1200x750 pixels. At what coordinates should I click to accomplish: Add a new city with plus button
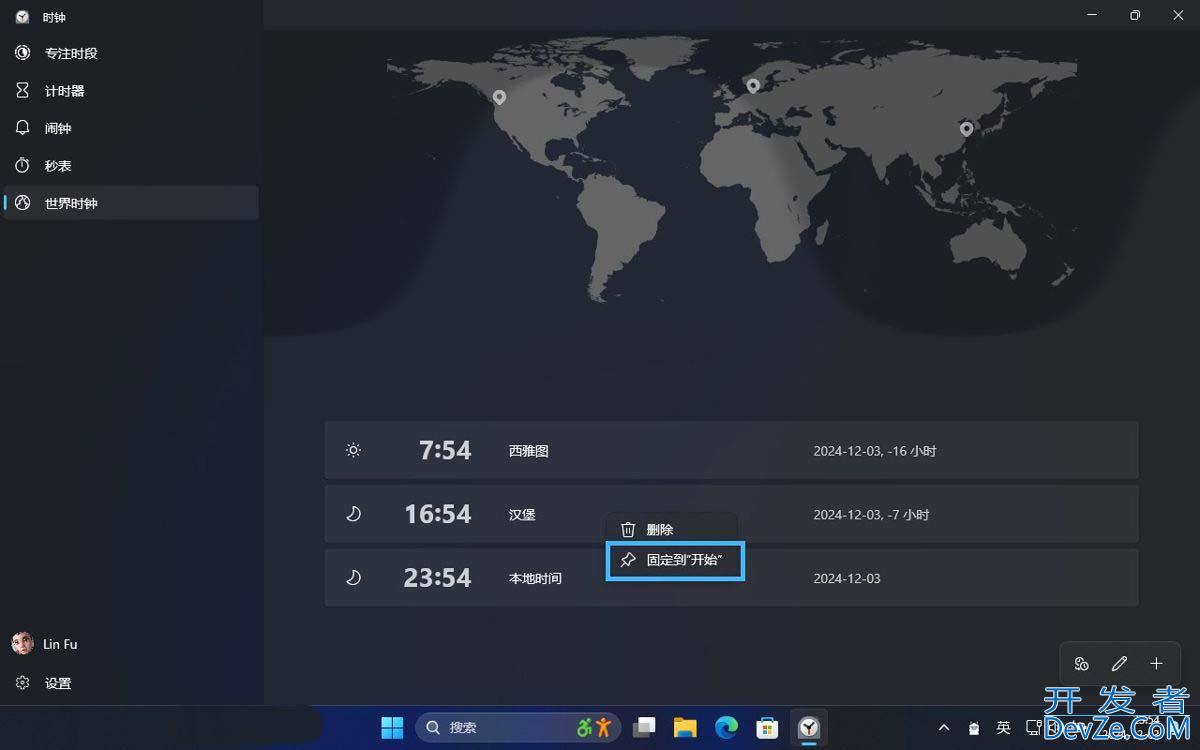pyautogui.click(x=1156, y=663)
